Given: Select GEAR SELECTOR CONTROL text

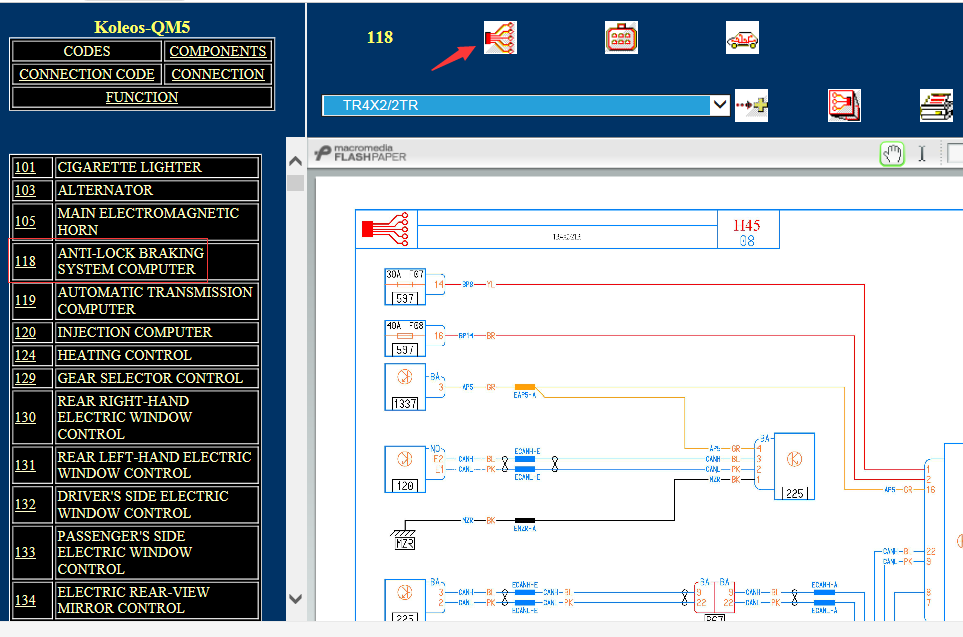Looking at the screenshot, I should 150,378.
